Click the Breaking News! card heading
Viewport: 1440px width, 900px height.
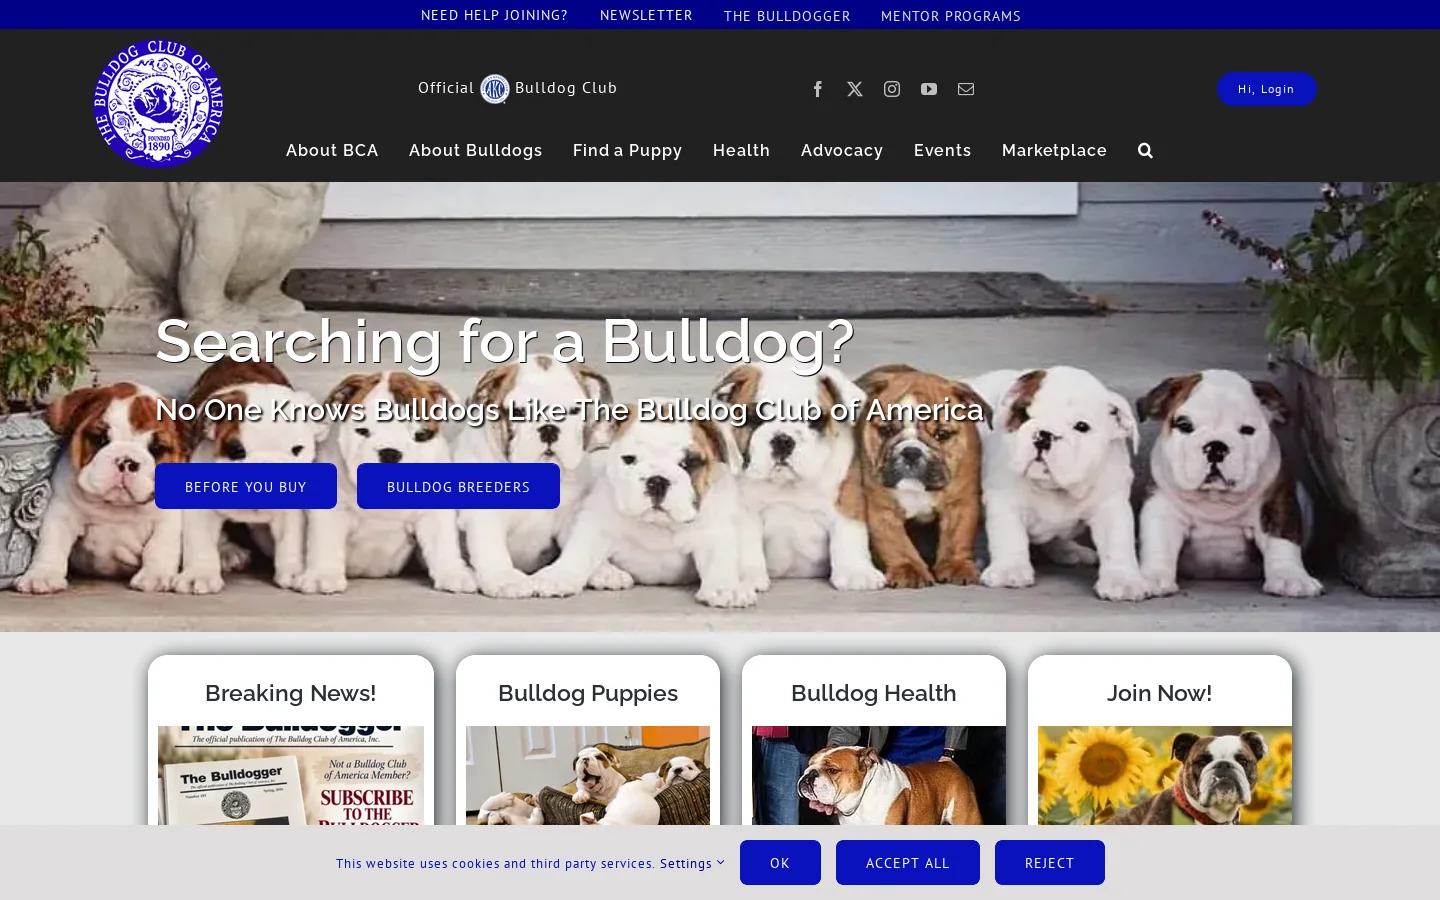tap(290, 693)
